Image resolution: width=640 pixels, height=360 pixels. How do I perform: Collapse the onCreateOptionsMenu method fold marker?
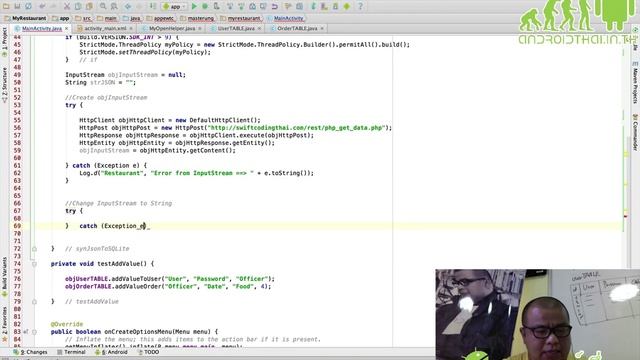(34, 332)
